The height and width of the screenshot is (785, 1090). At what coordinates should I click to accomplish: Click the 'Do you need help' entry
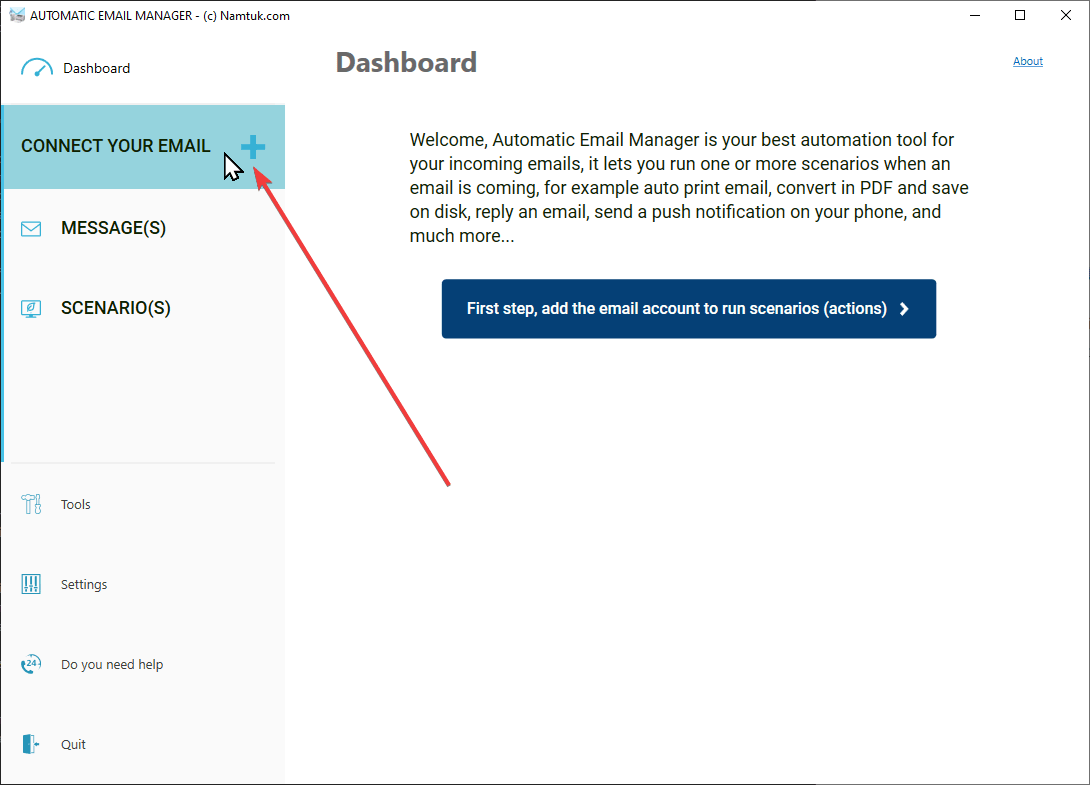[x=112, y=664]
